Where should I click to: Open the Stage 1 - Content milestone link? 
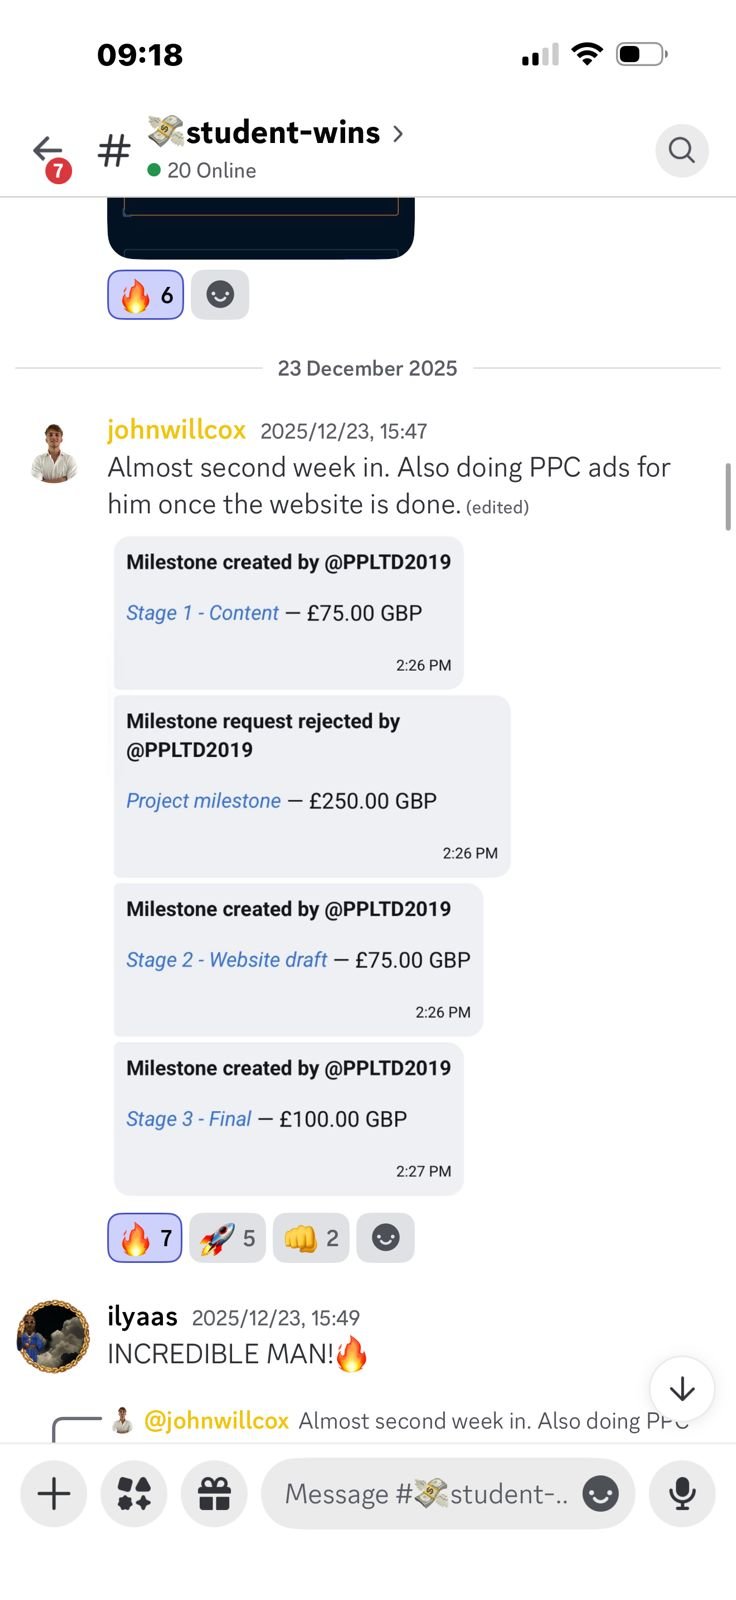click(x=202, y=613)
